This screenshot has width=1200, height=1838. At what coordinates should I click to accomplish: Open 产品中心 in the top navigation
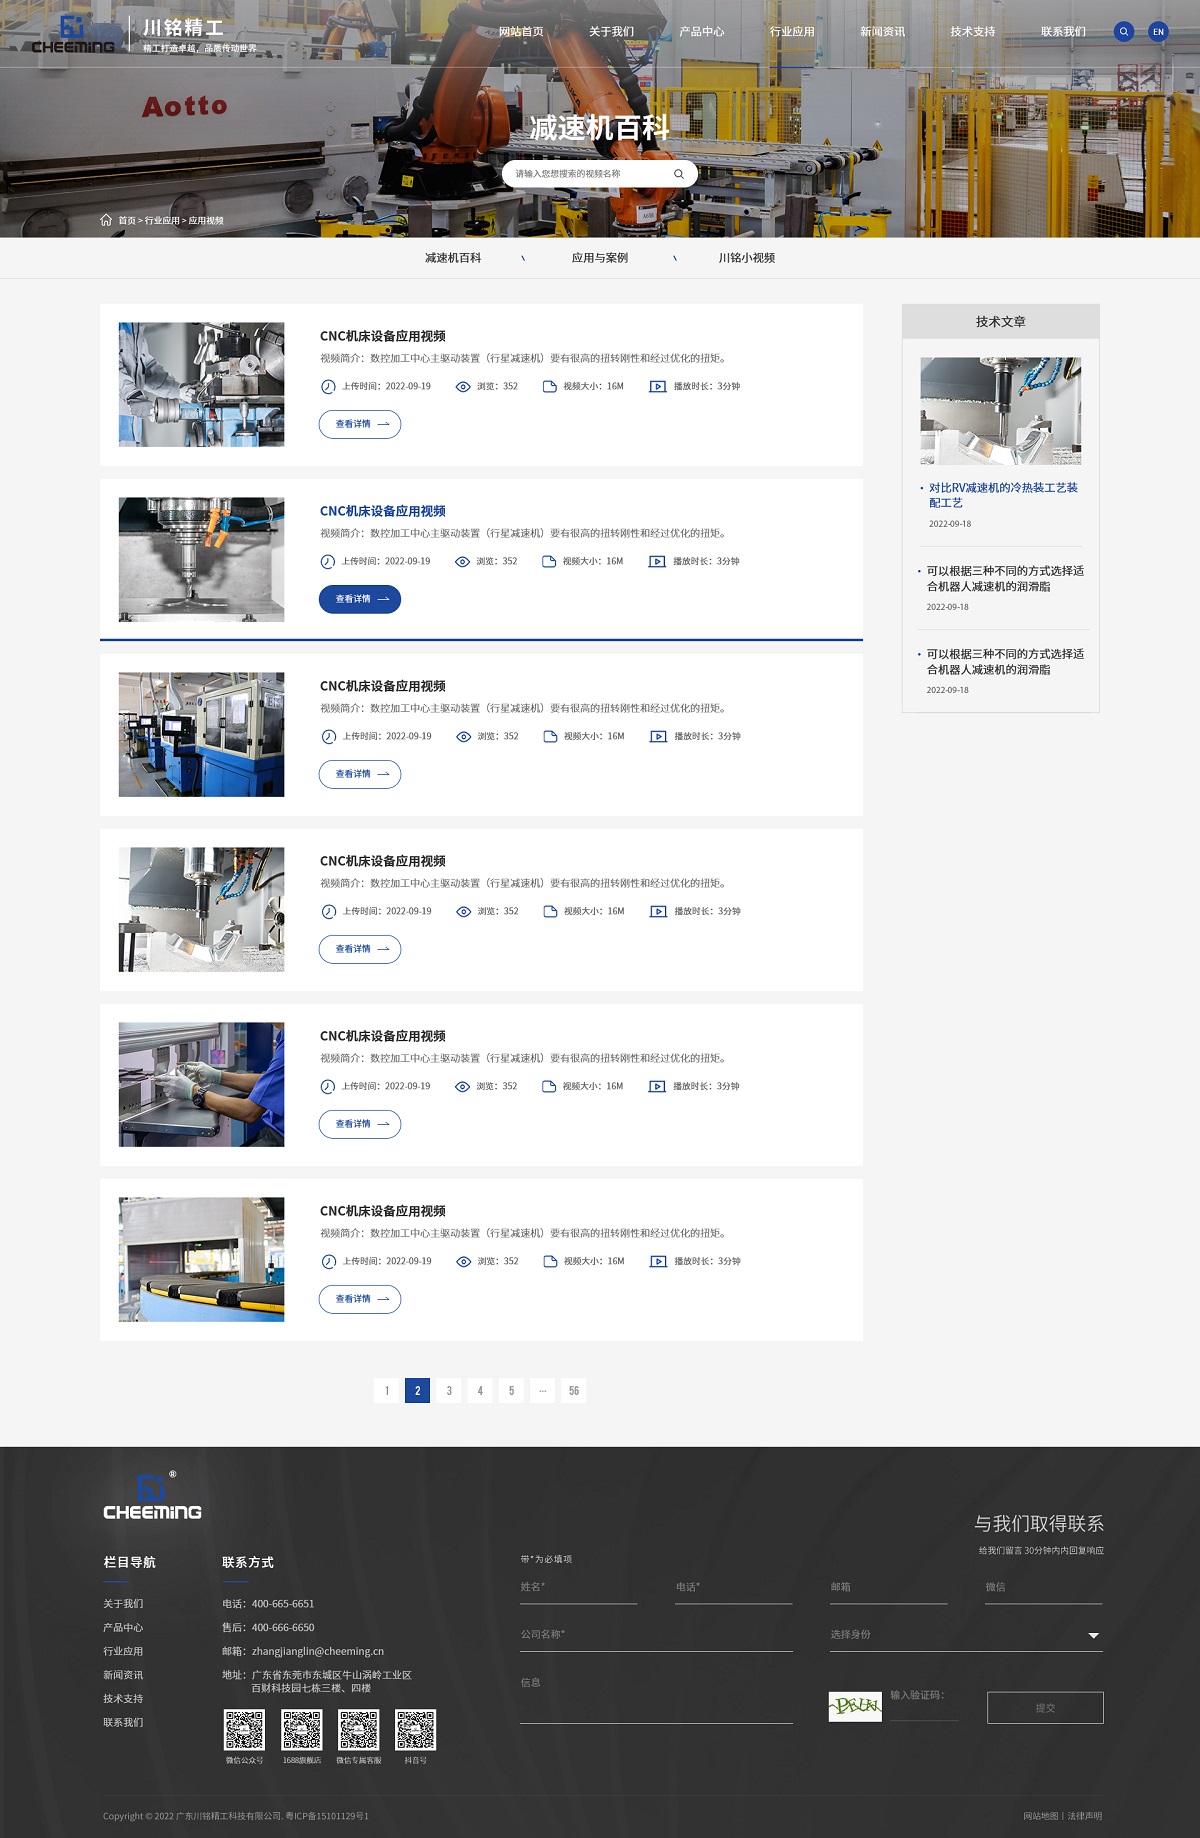(702, 32)
